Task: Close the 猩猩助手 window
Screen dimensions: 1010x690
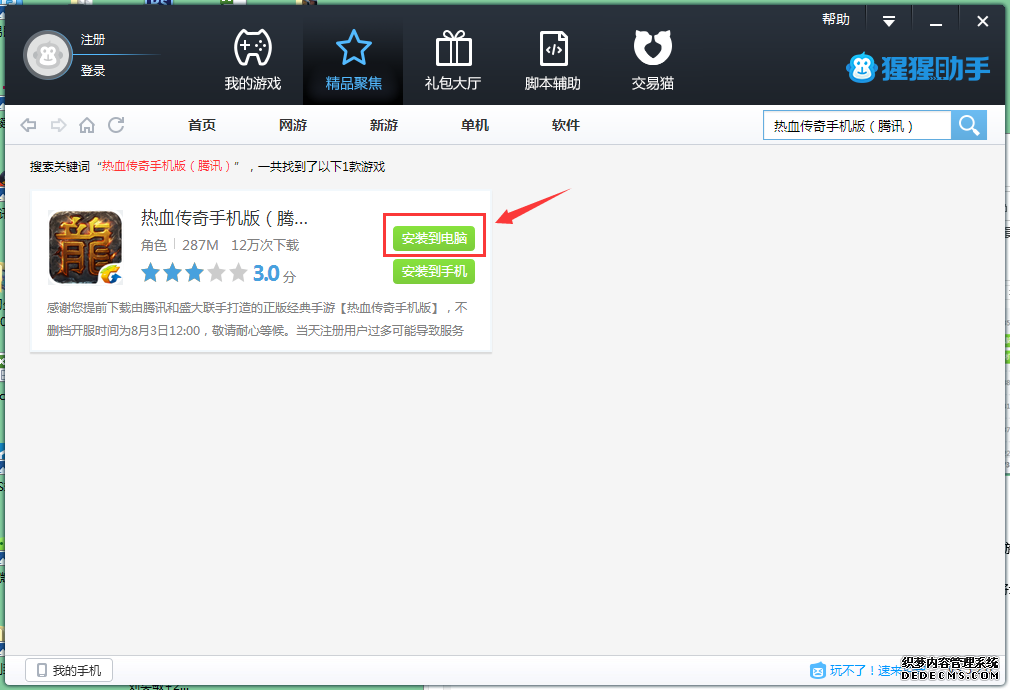Action: 982,21
